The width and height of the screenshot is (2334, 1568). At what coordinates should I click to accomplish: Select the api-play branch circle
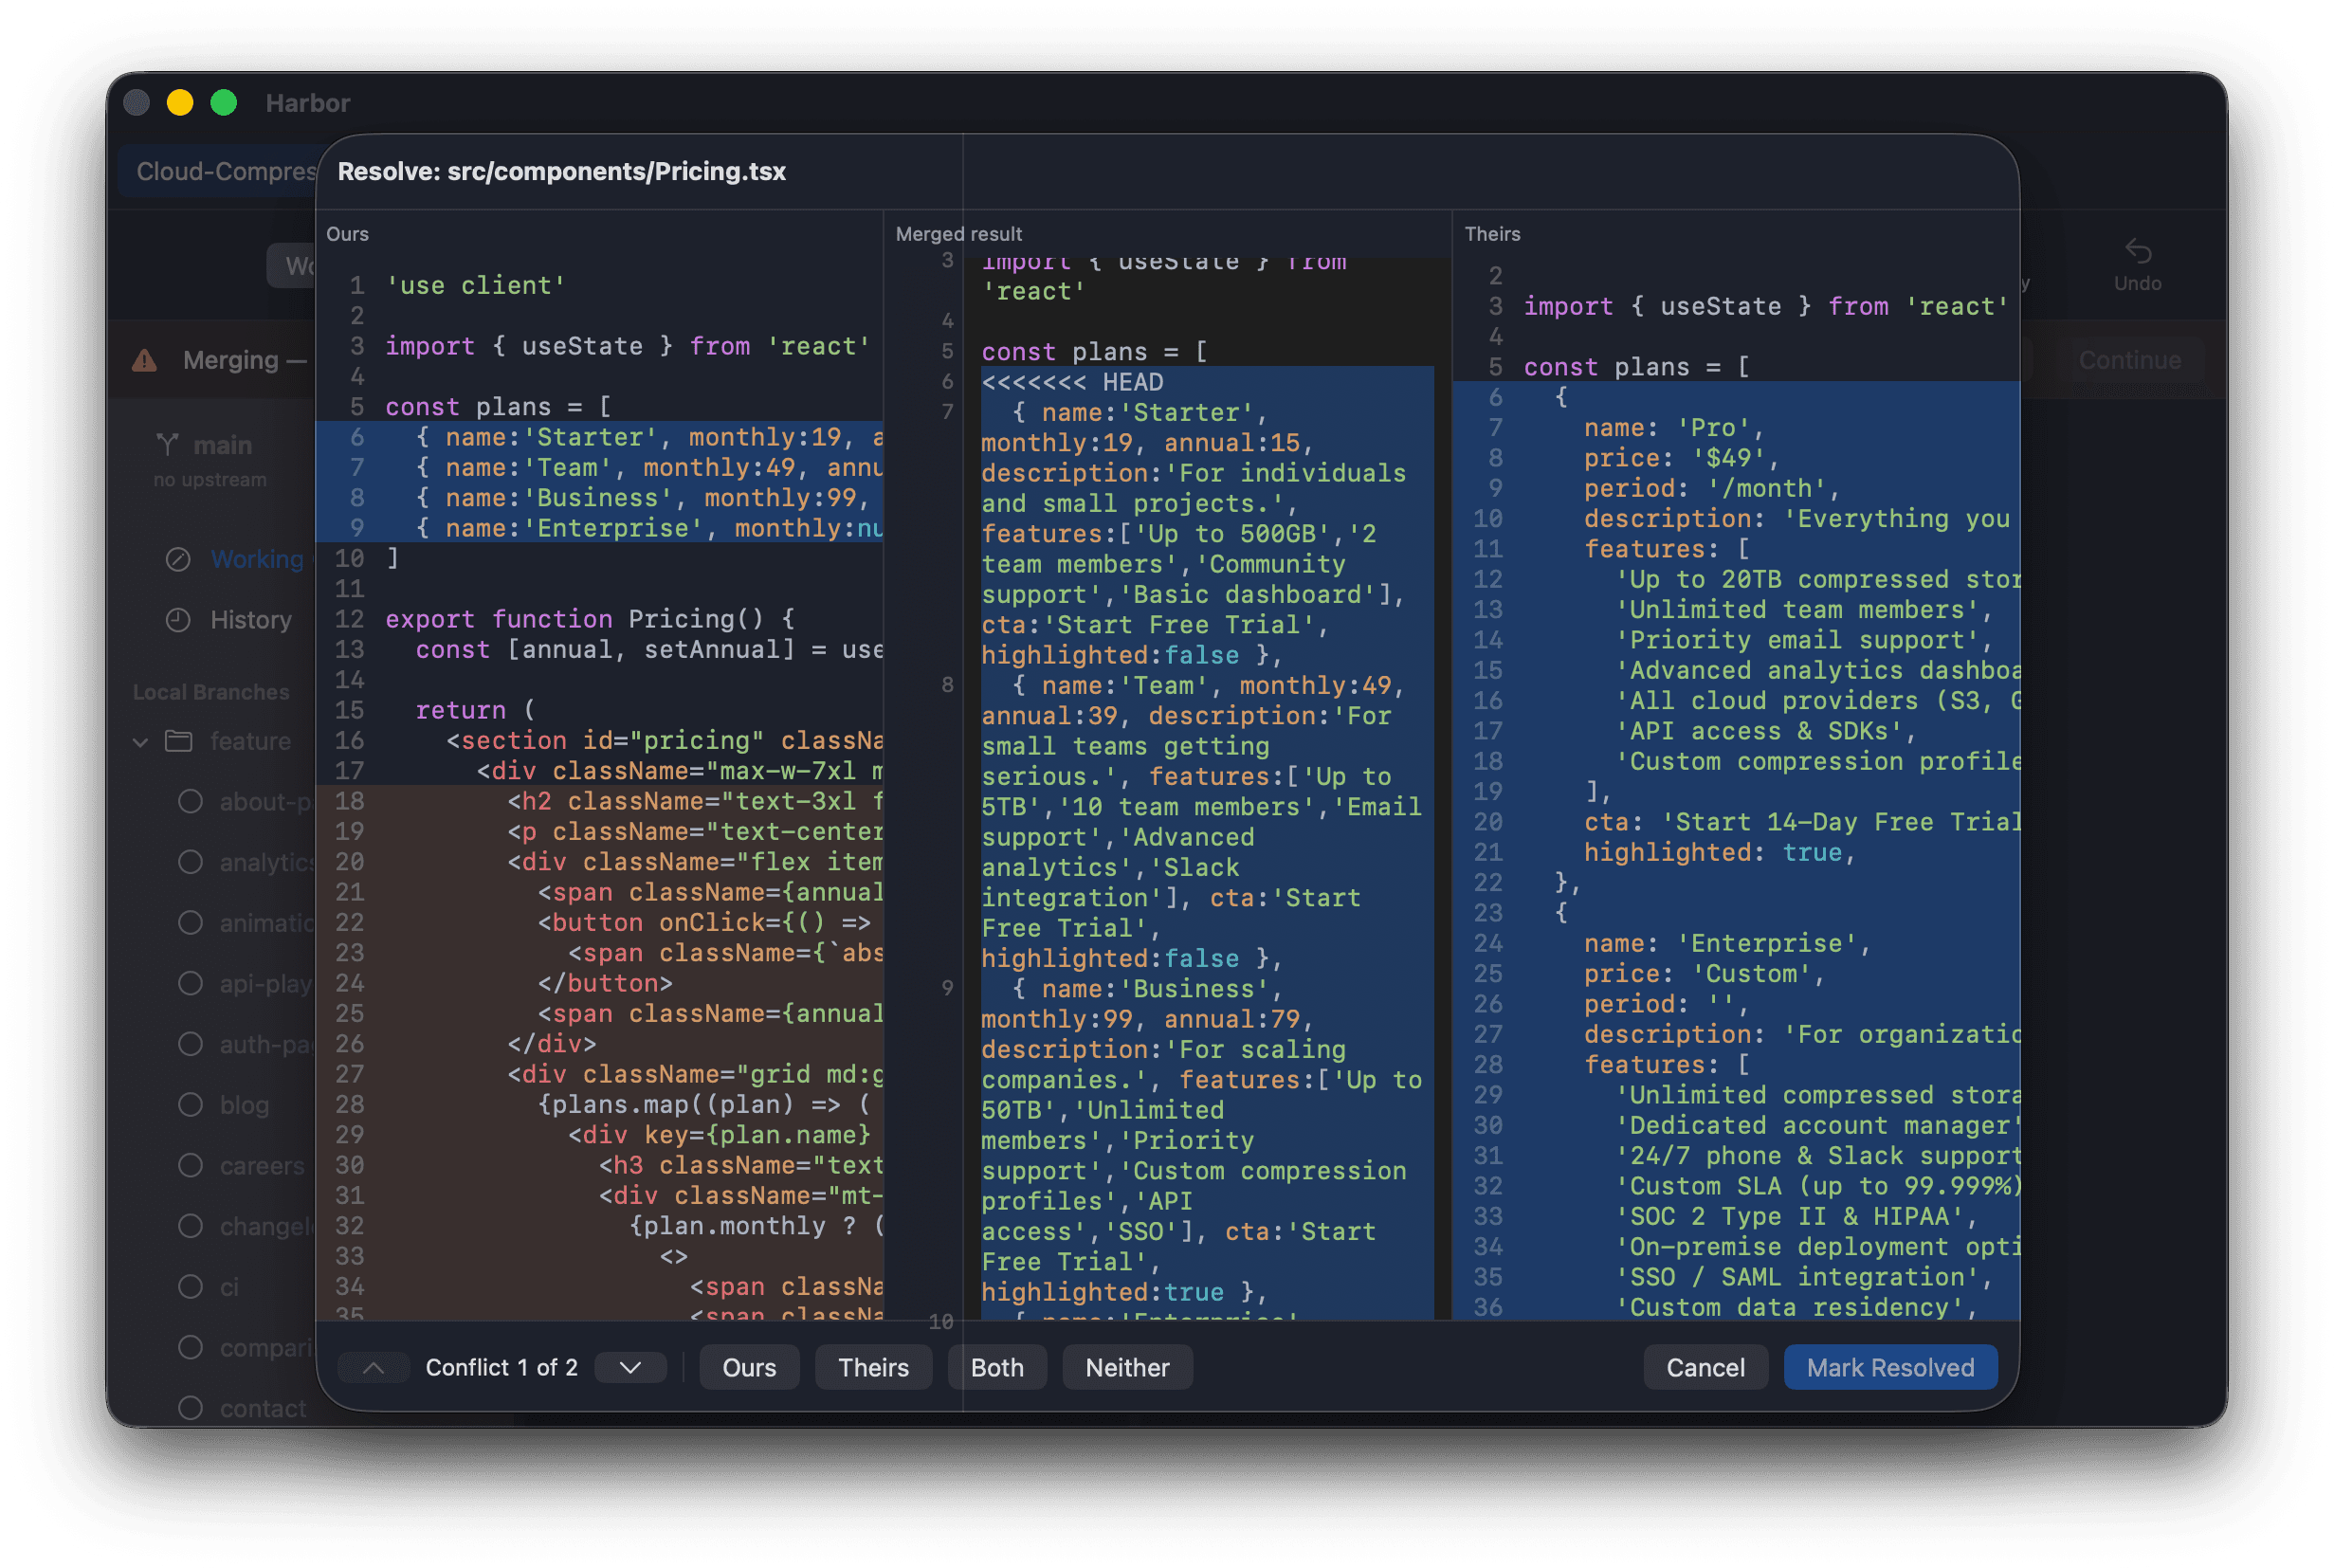tap(190, 984)
